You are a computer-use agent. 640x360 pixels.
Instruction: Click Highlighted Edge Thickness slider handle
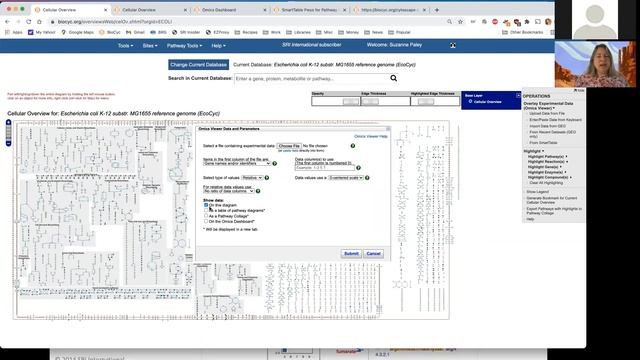pyautogui.click(x=426, y=101)
